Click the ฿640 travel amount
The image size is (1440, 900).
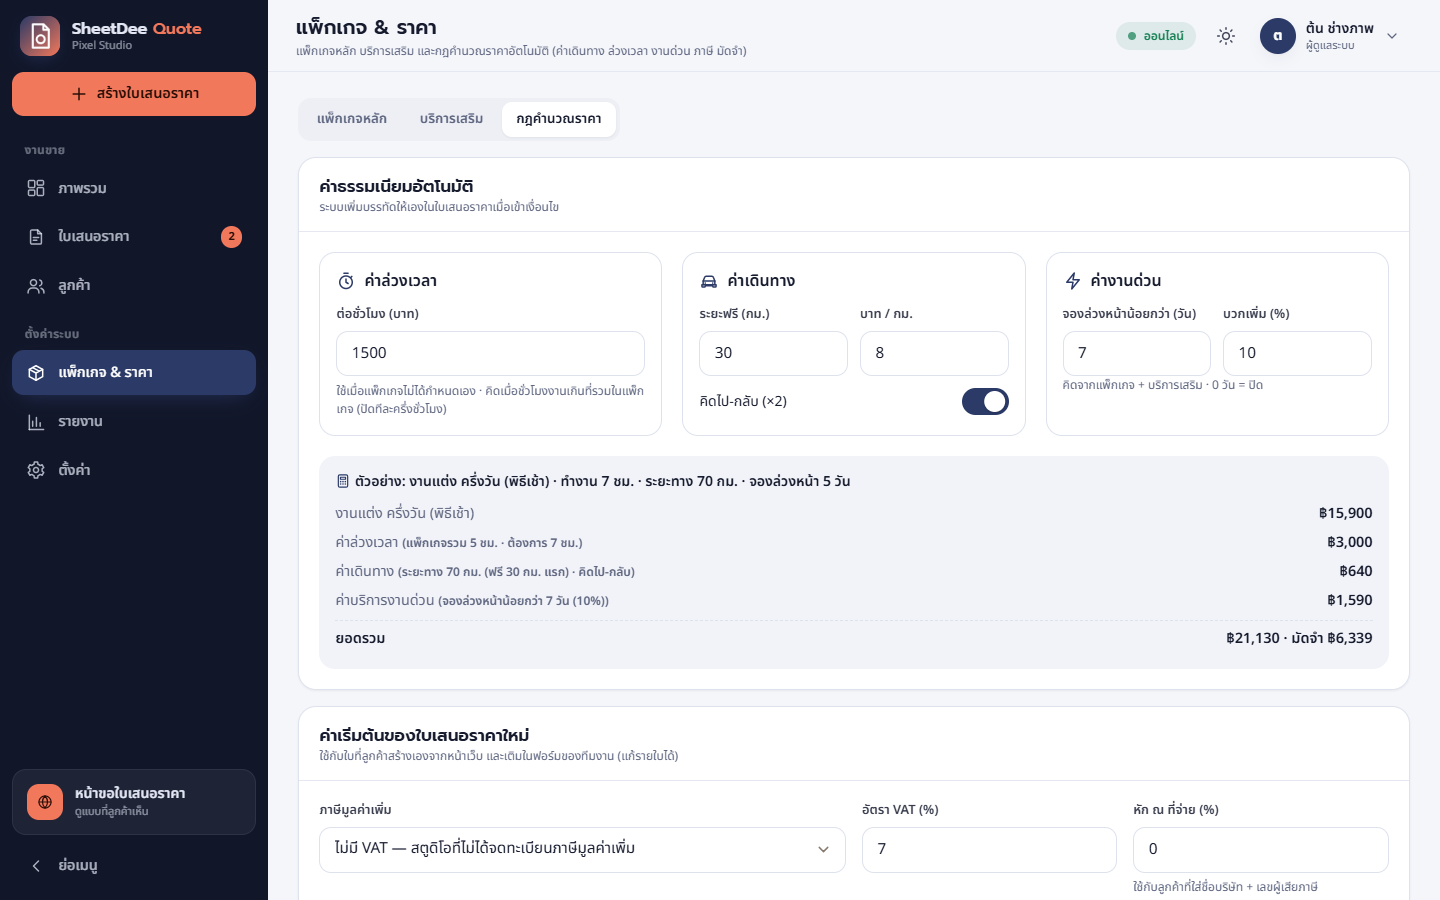1356,571
